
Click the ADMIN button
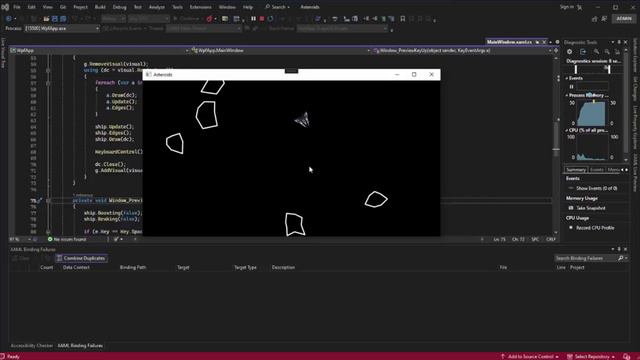click(x=624, y=19)
